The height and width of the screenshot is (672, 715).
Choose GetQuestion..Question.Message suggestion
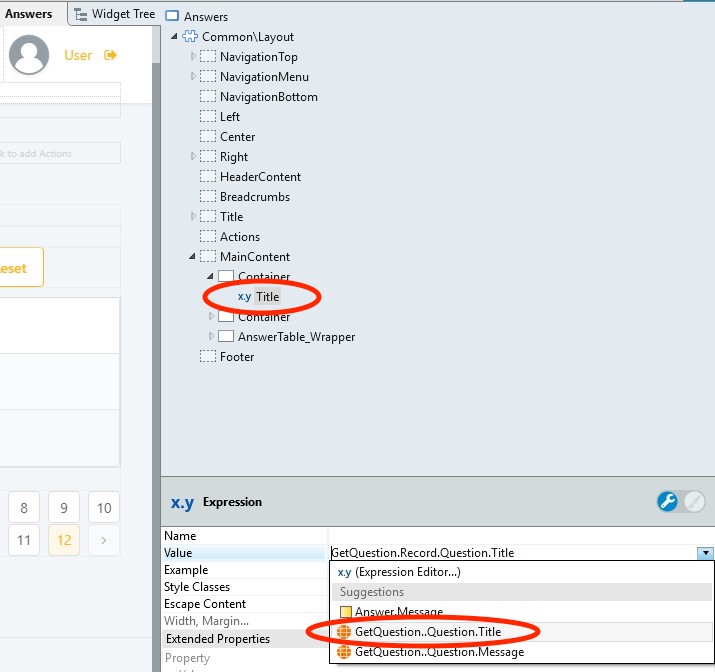tap(521, 652)
